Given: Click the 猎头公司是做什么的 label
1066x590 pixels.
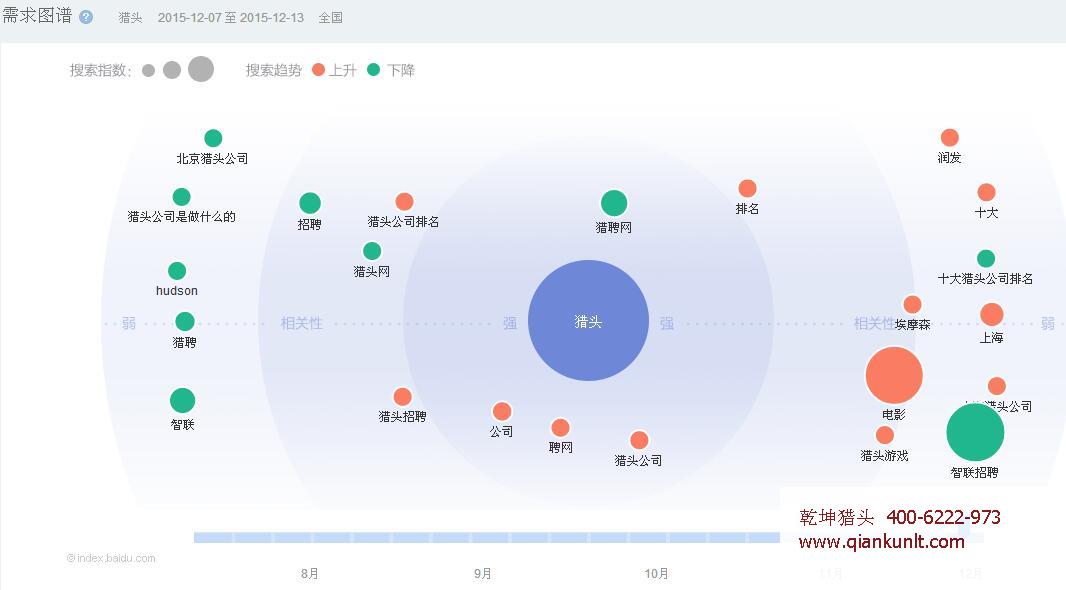Looking at the screenshot, I should (x=181, y=216).
